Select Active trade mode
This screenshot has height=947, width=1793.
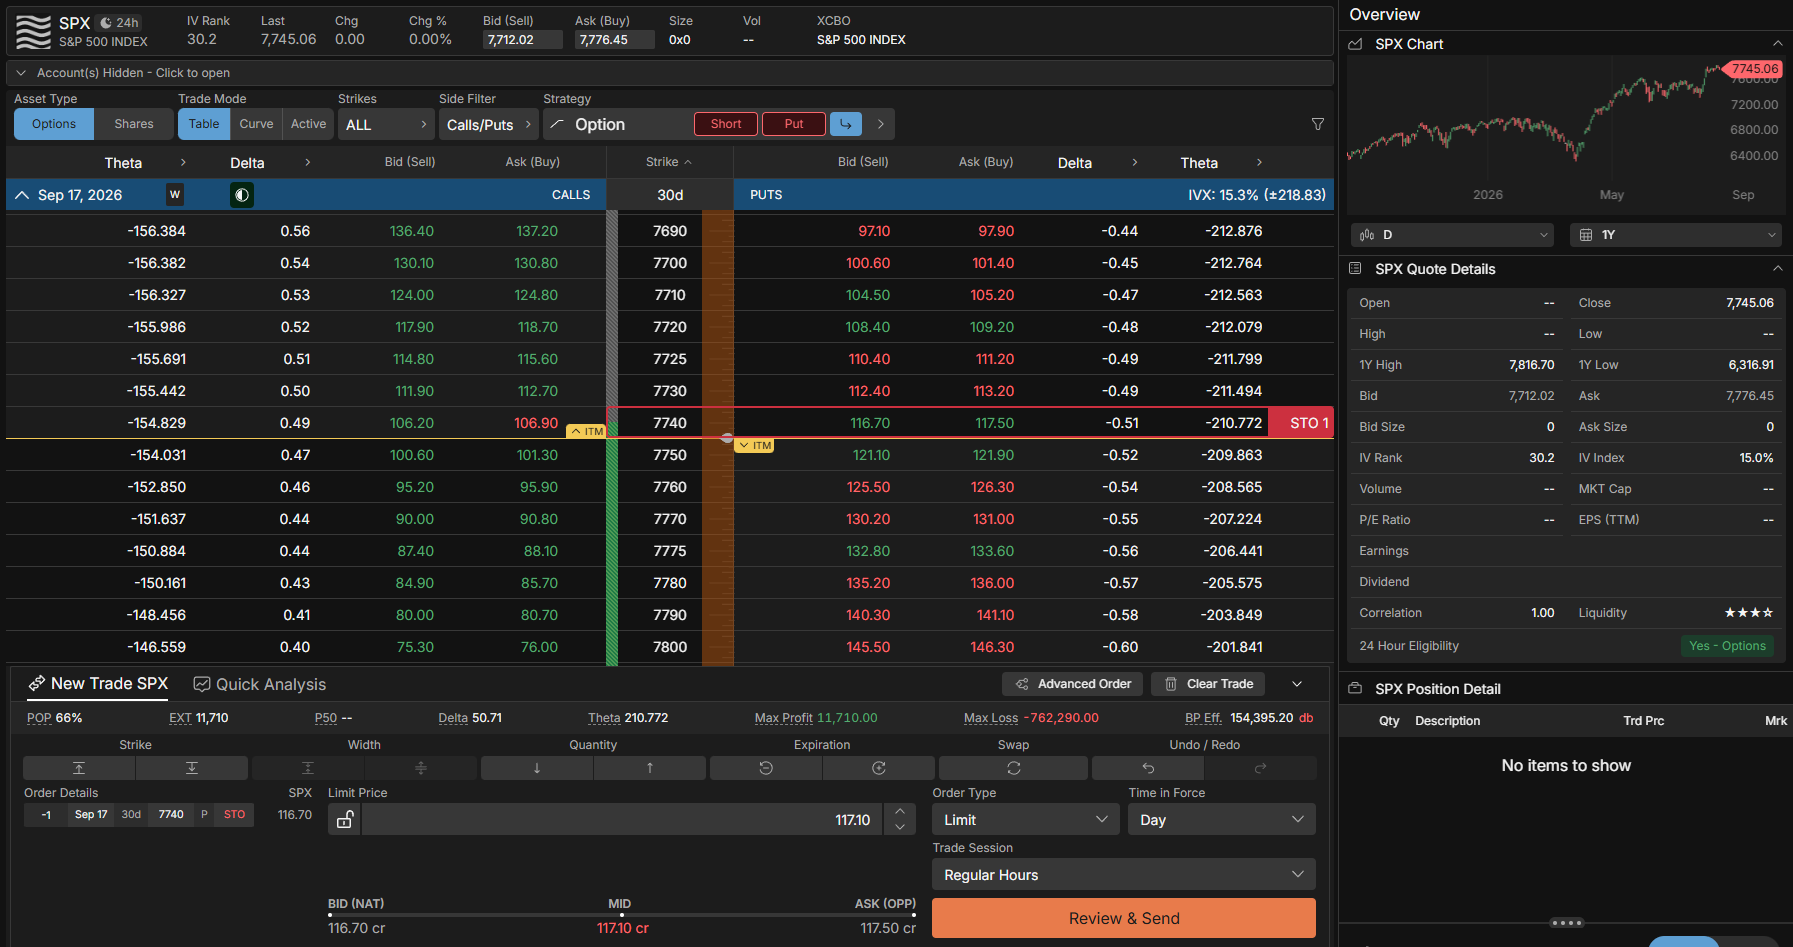pos(308,124)
